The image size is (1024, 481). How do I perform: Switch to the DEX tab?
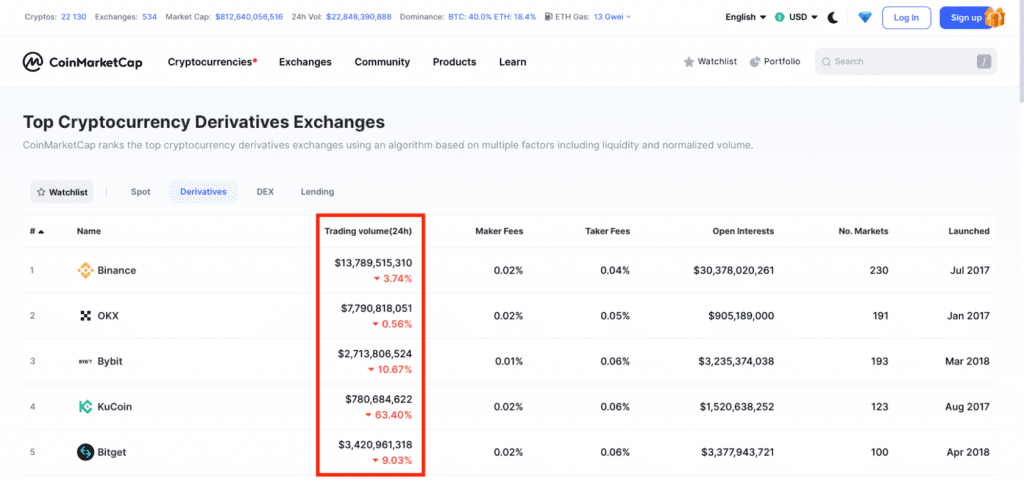tap(265, 192)
